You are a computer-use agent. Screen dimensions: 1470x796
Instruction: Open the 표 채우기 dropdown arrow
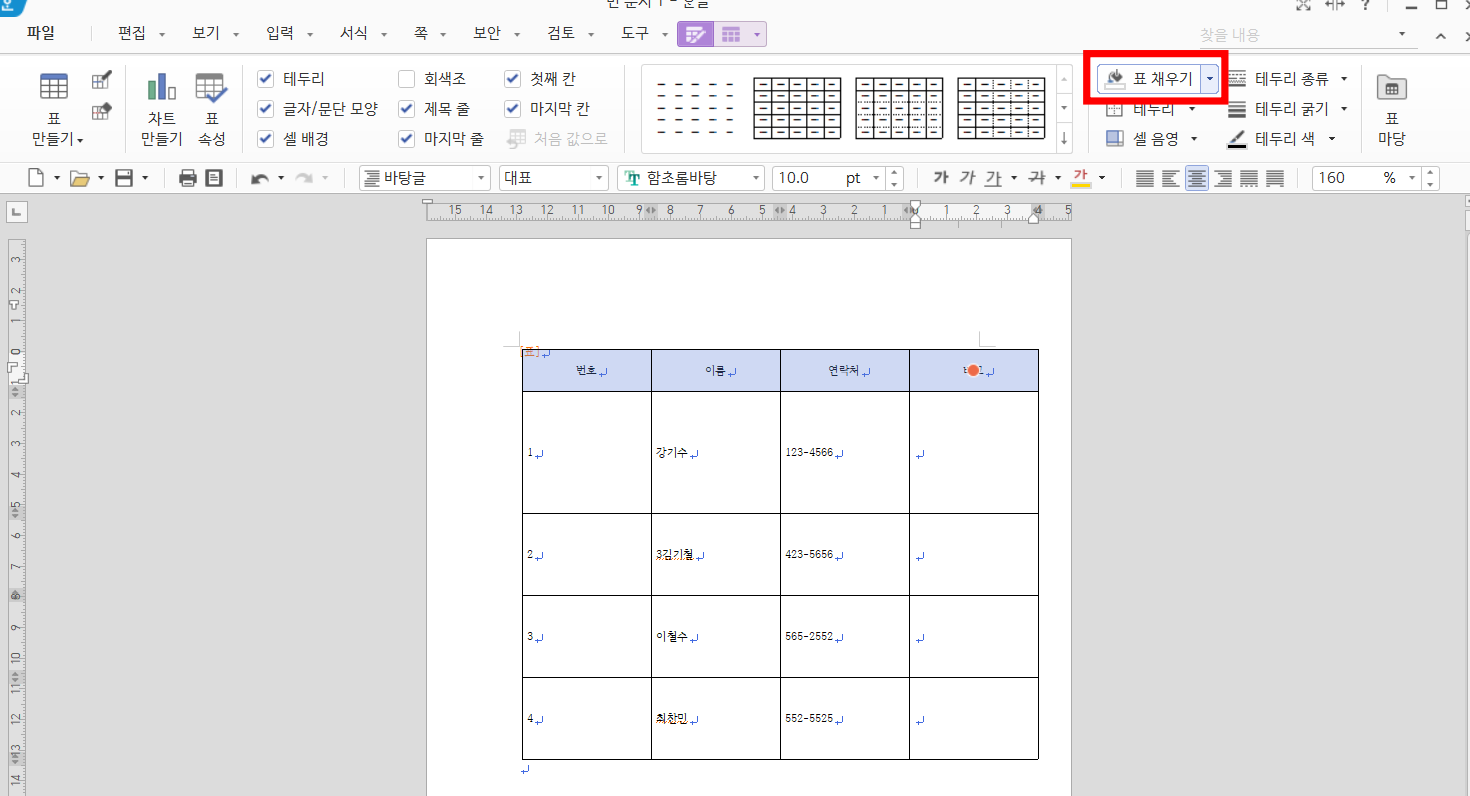click(1210, 79)
